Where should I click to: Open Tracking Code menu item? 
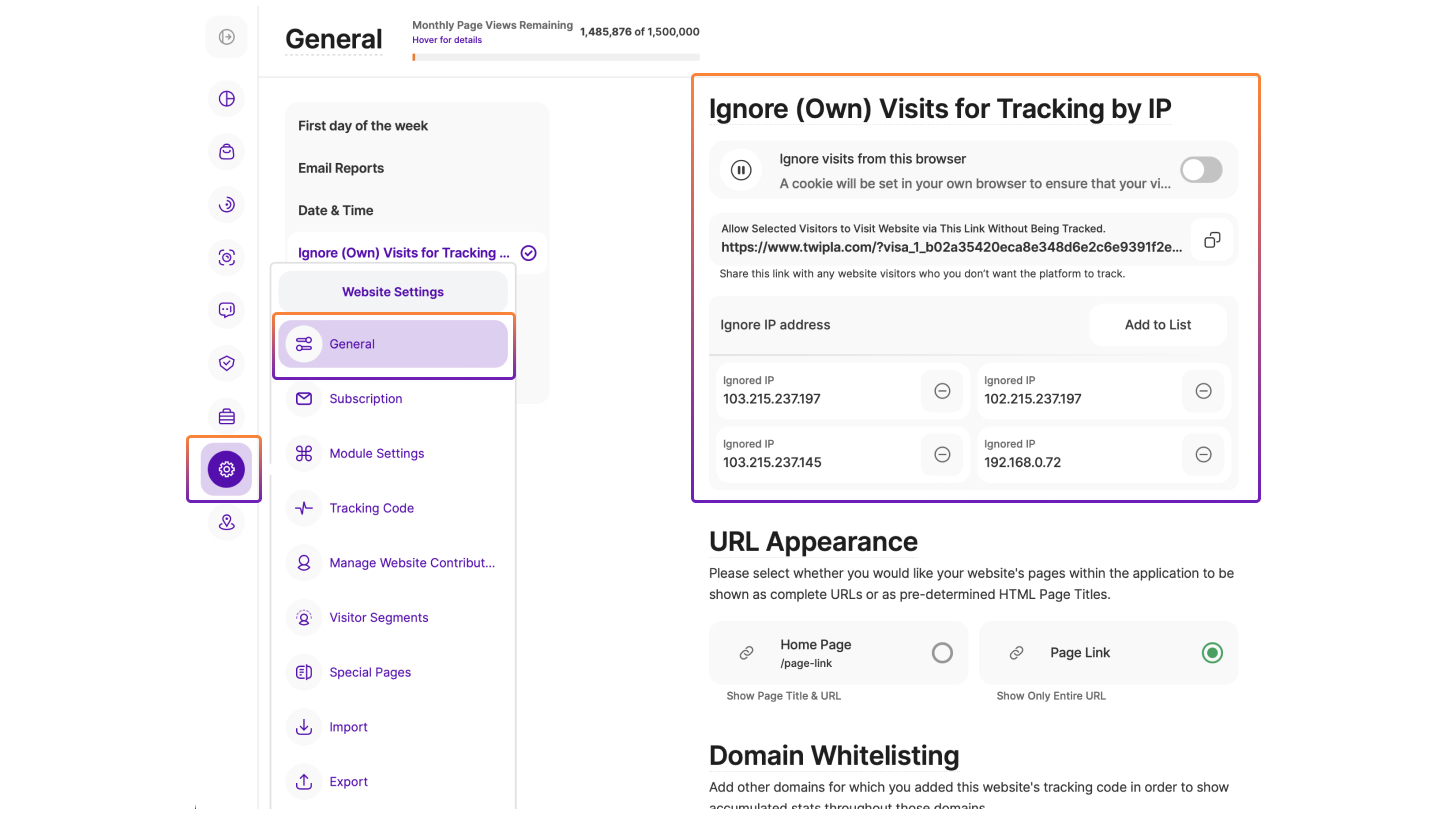click(371, 508)
